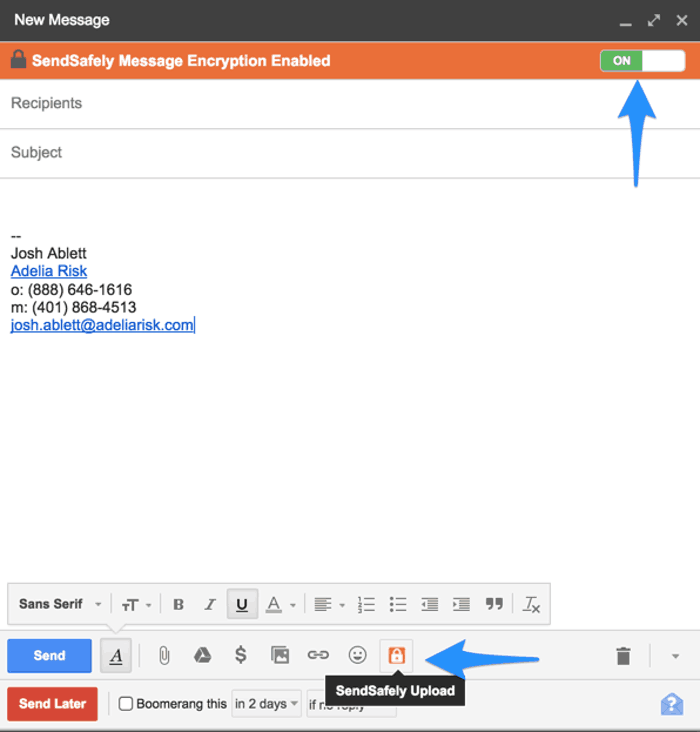Open the more options arrow
700x732 pixels.
click(675, 656)
